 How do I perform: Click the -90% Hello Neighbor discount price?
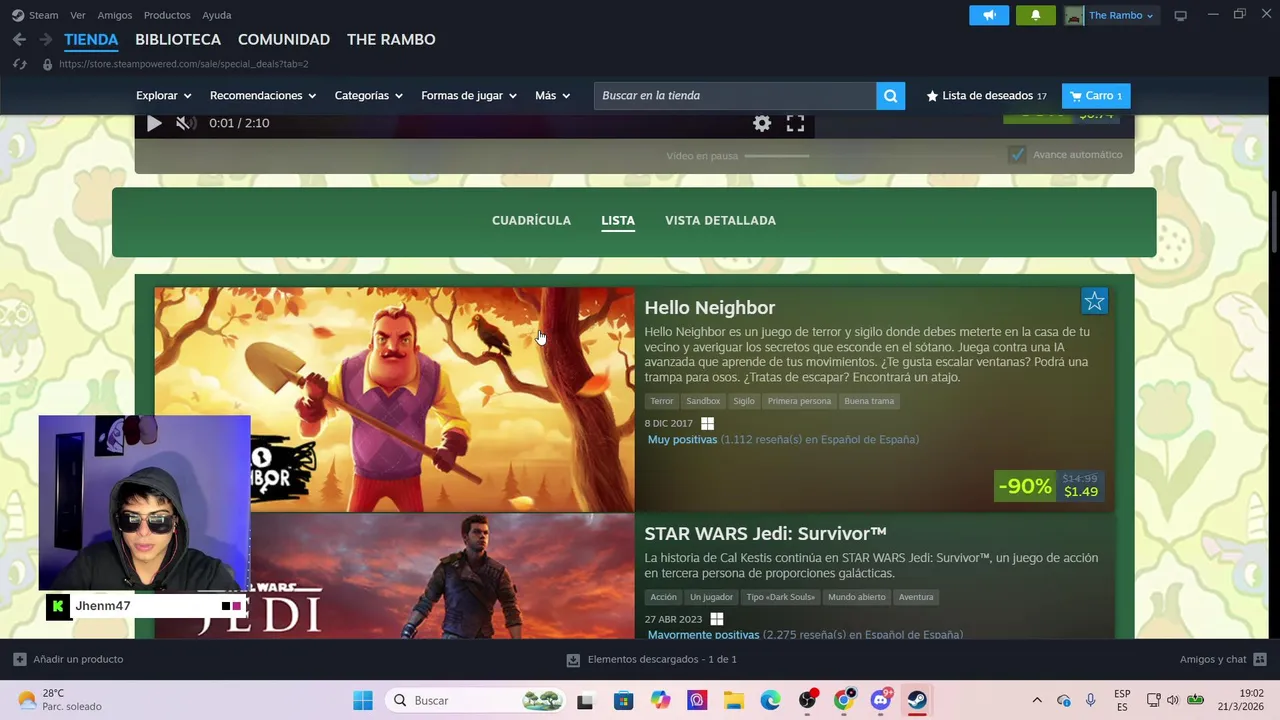pyautogui.click(x=1050, y=486)
